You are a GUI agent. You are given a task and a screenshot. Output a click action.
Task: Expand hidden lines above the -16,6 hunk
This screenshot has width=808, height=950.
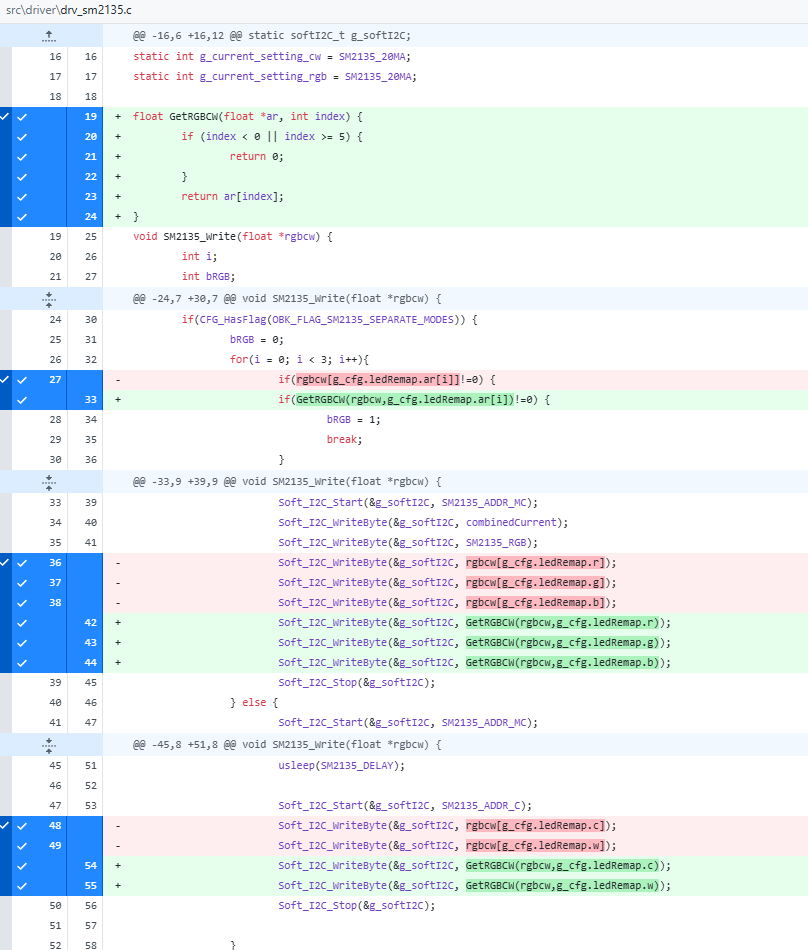(49, 36)
